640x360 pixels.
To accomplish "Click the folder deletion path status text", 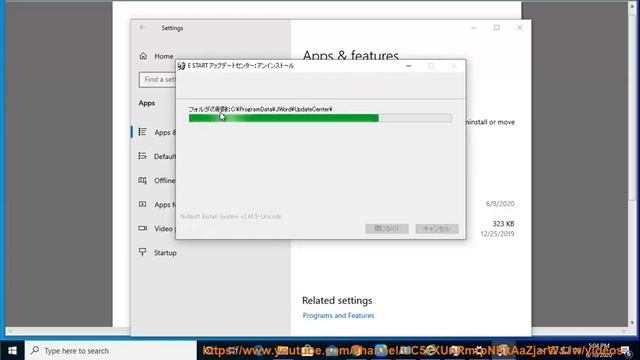I will coord(260,109).
